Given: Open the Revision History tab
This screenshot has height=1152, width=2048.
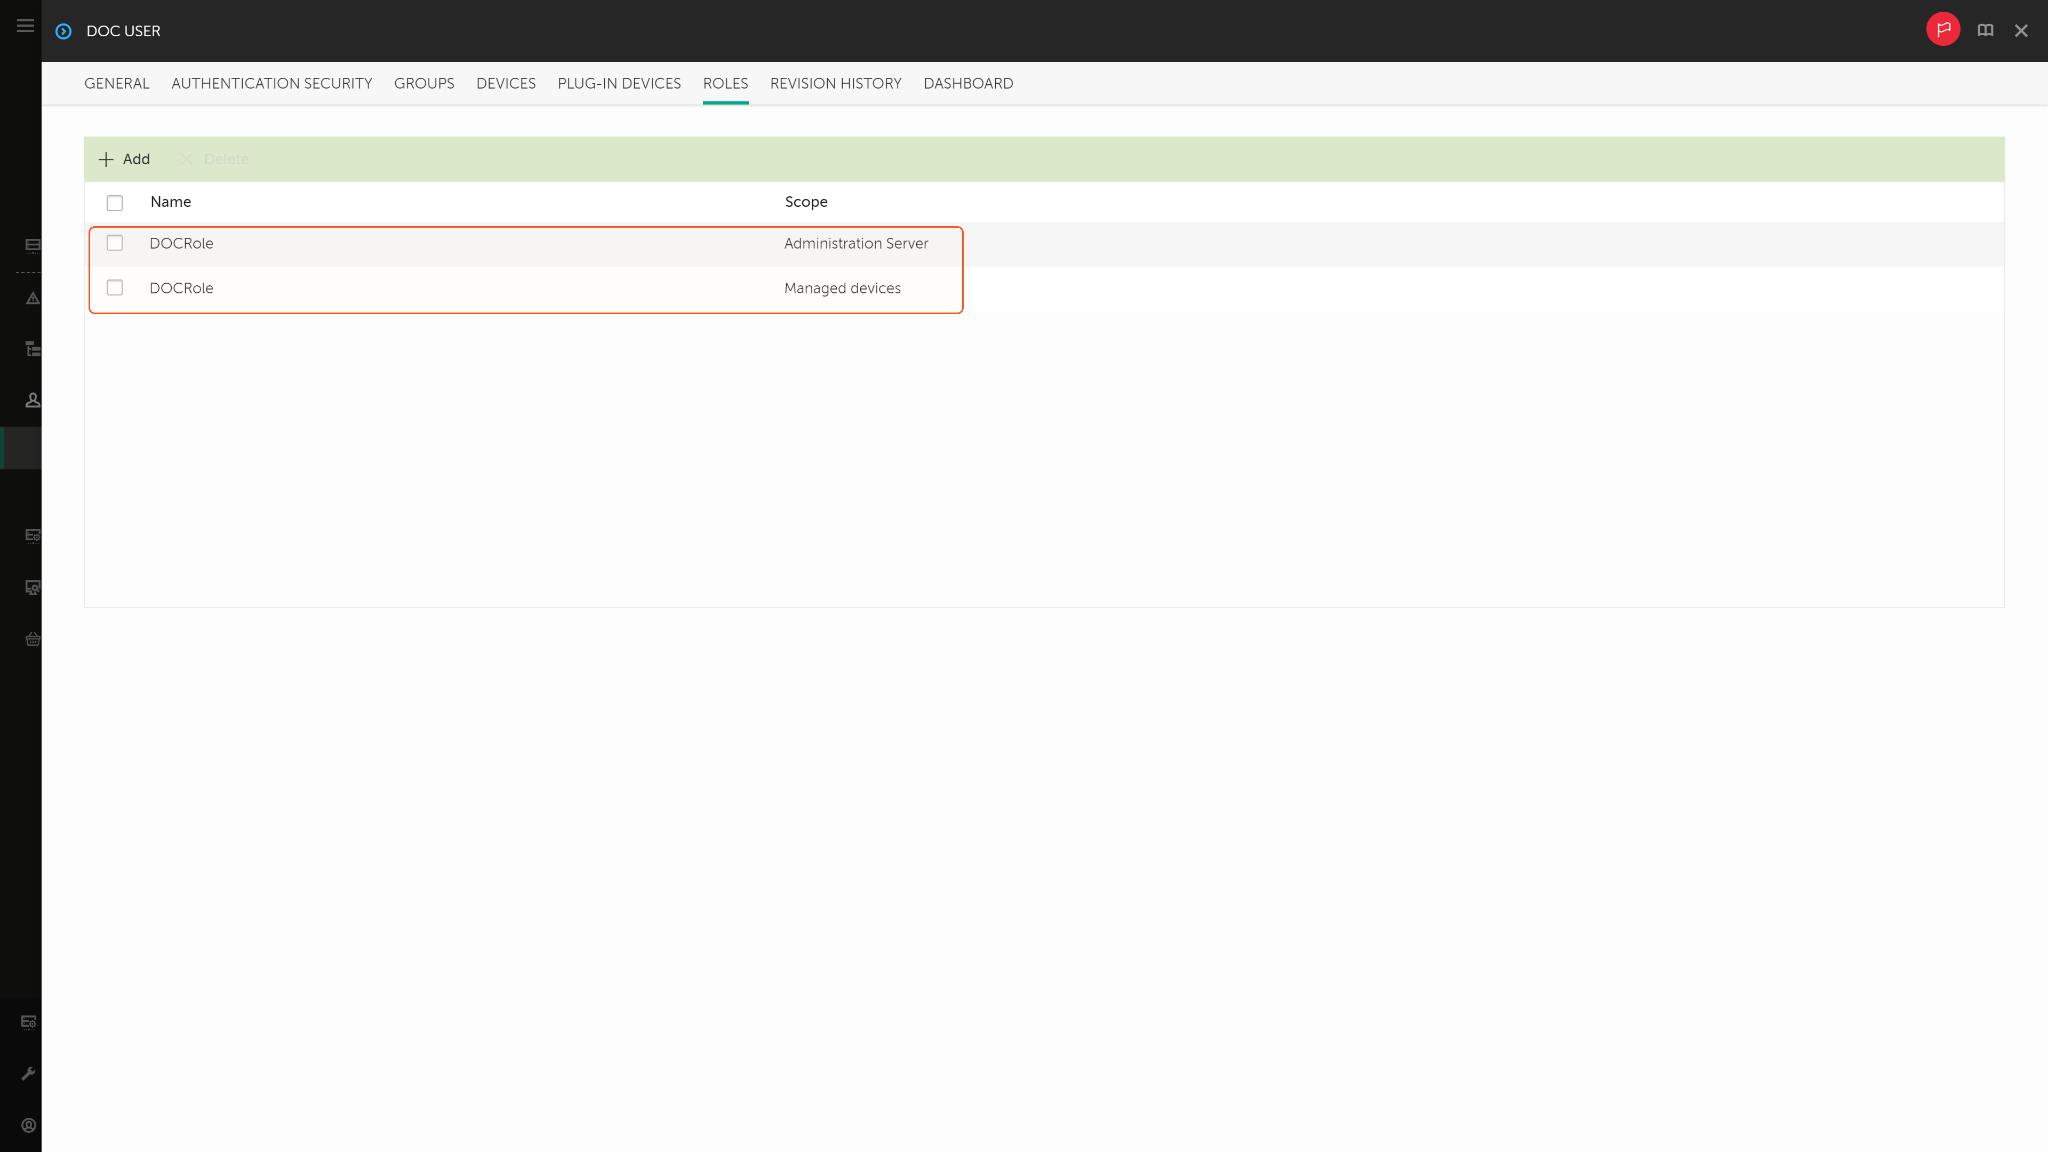Looking at the screenshot, I should coord(835,84).
